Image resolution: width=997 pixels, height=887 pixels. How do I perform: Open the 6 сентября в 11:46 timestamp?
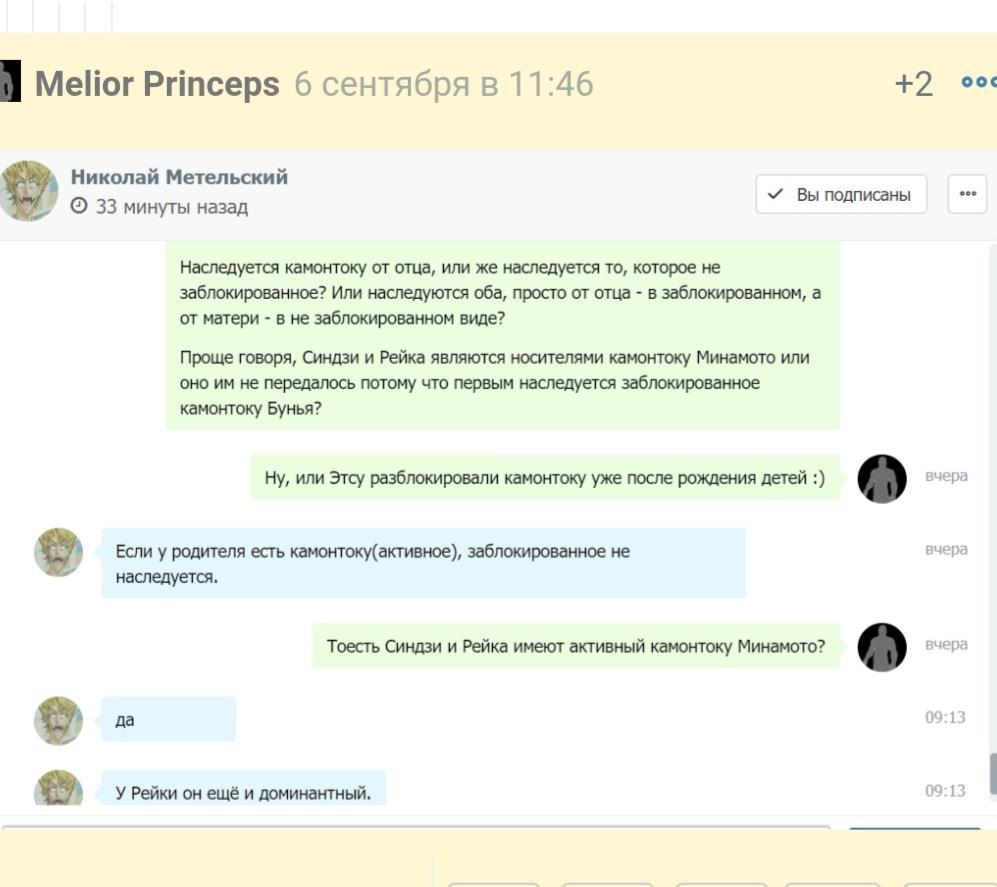[444, 84]
